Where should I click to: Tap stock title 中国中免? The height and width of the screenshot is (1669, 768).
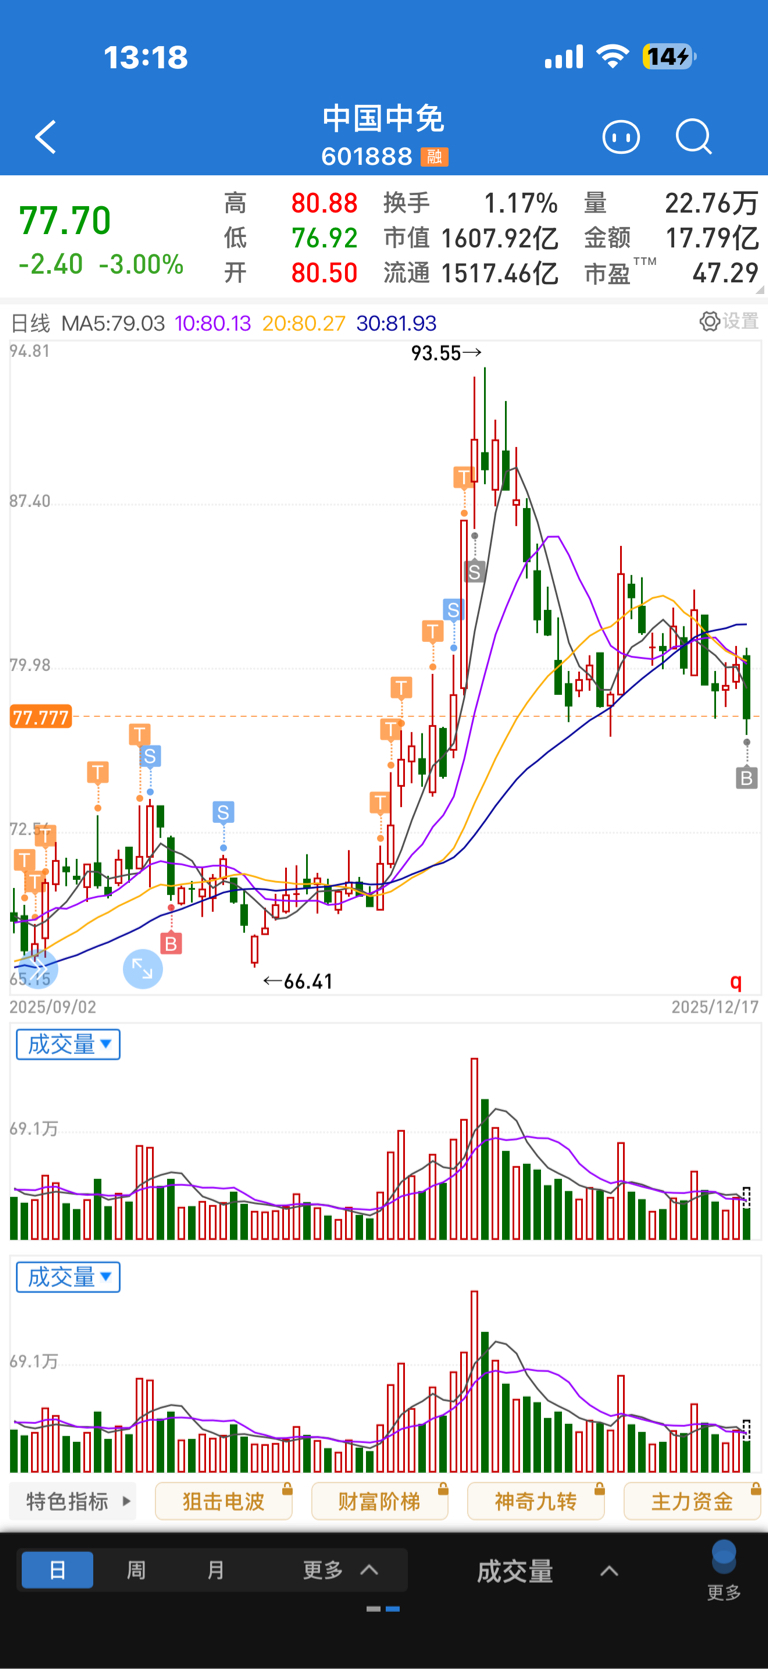tap(384, 119)
